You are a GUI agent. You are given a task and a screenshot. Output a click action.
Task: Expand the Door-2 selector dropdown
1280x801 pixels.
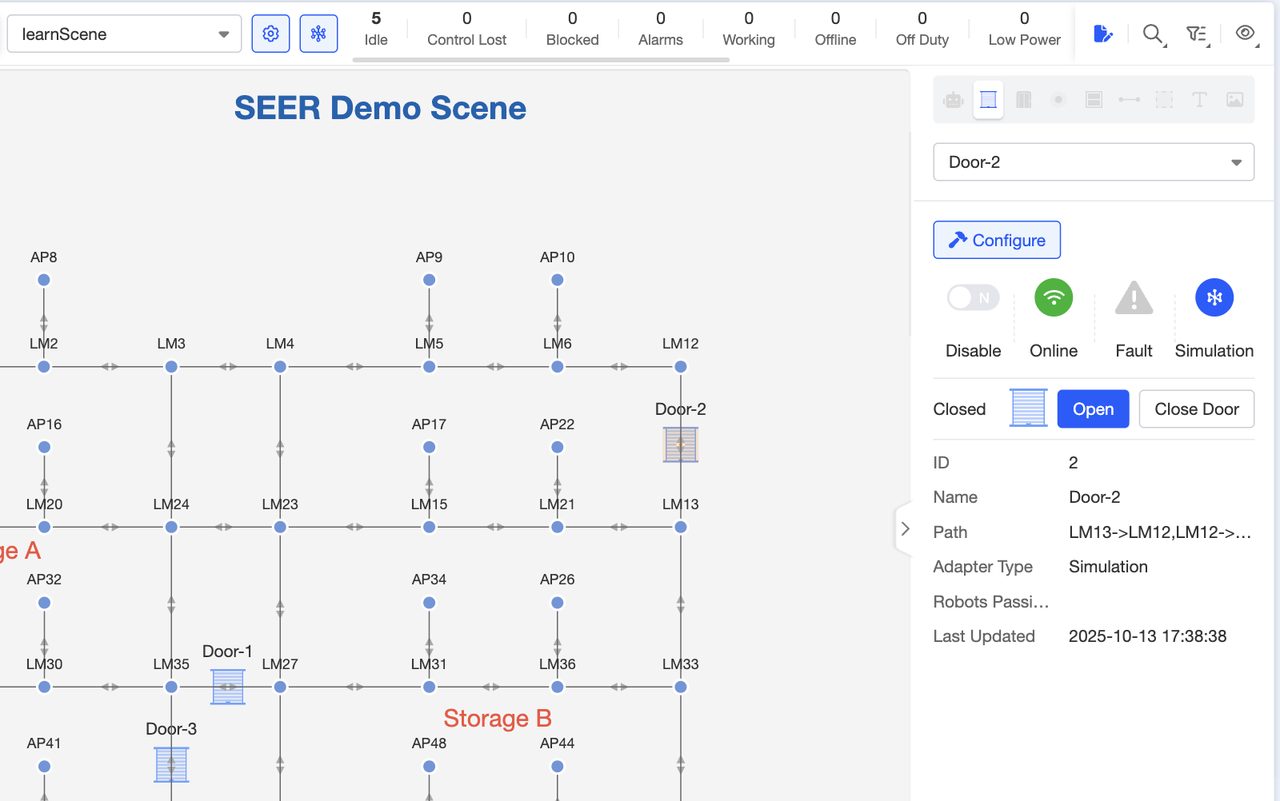point(1093,162)
